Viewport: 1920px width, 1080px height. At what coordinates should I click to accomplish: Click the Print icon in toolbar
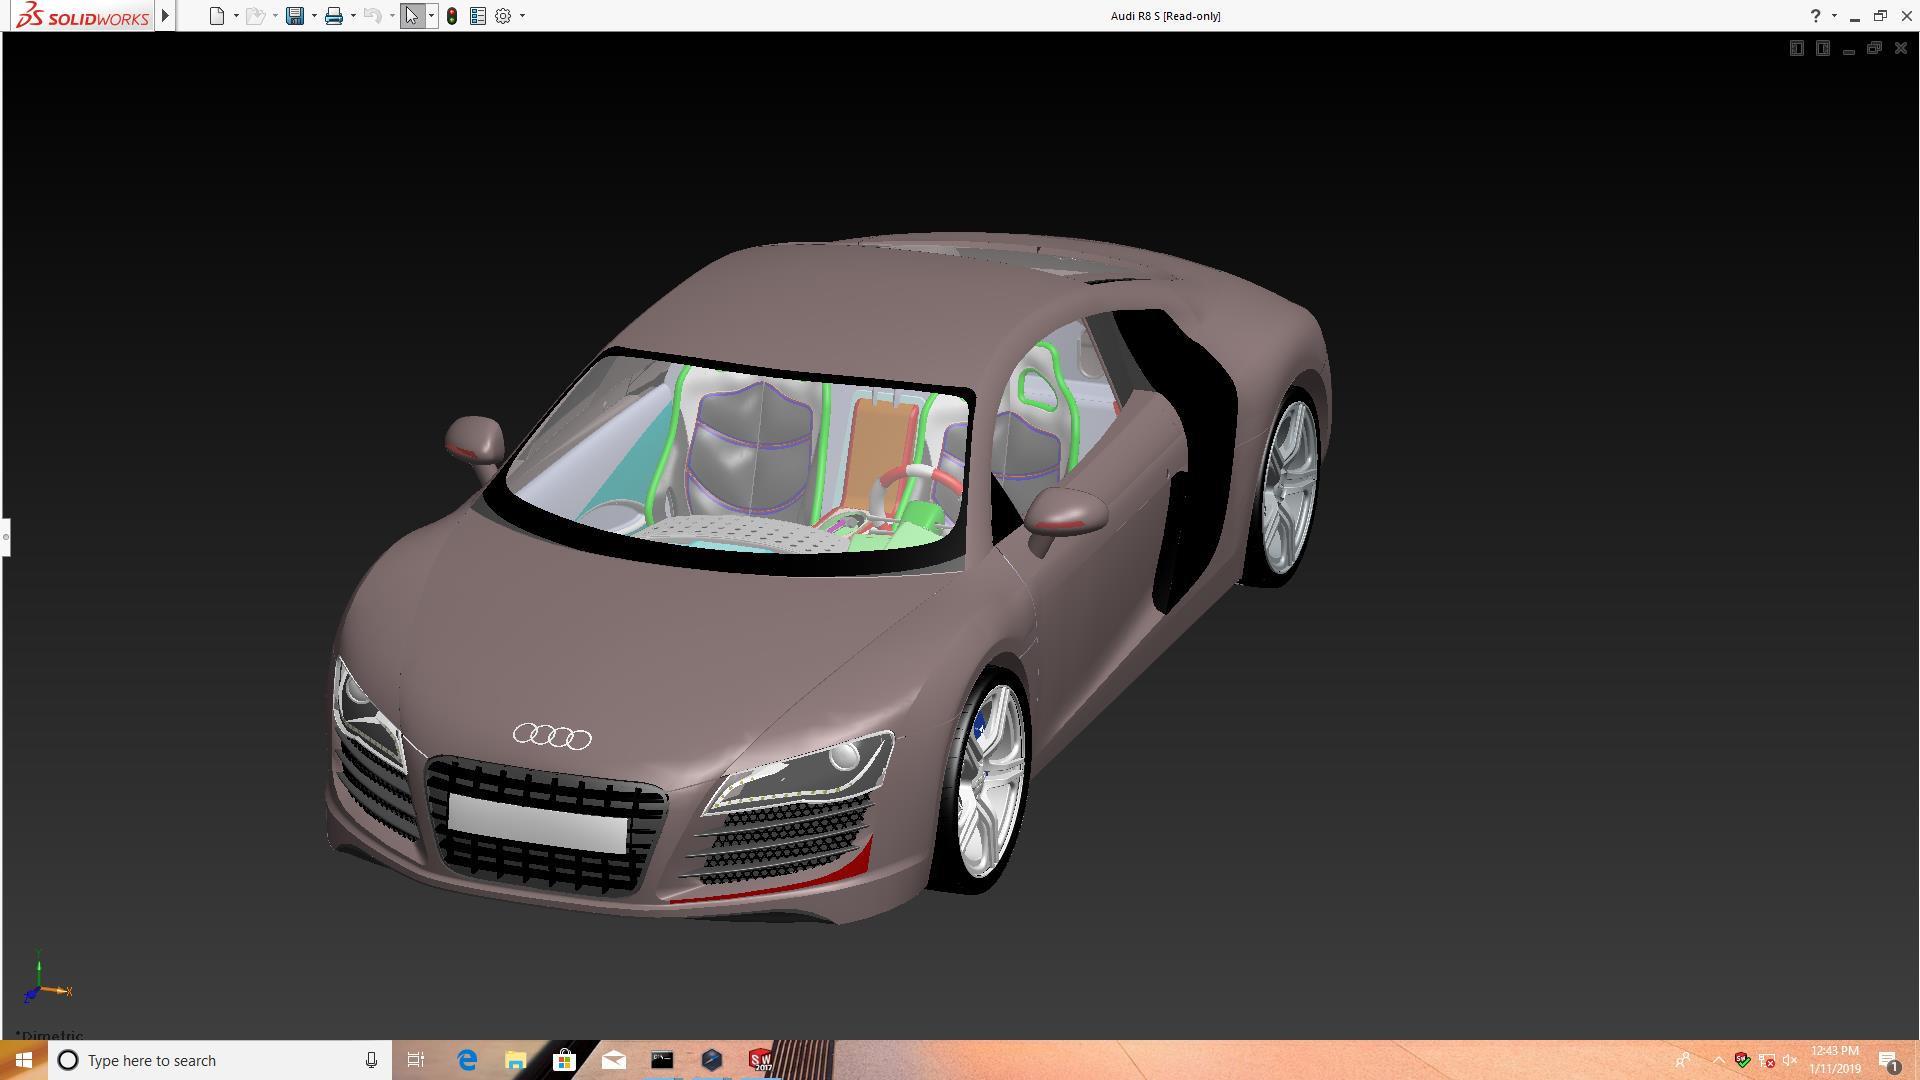pyautogui.click(x=333, y=16)
